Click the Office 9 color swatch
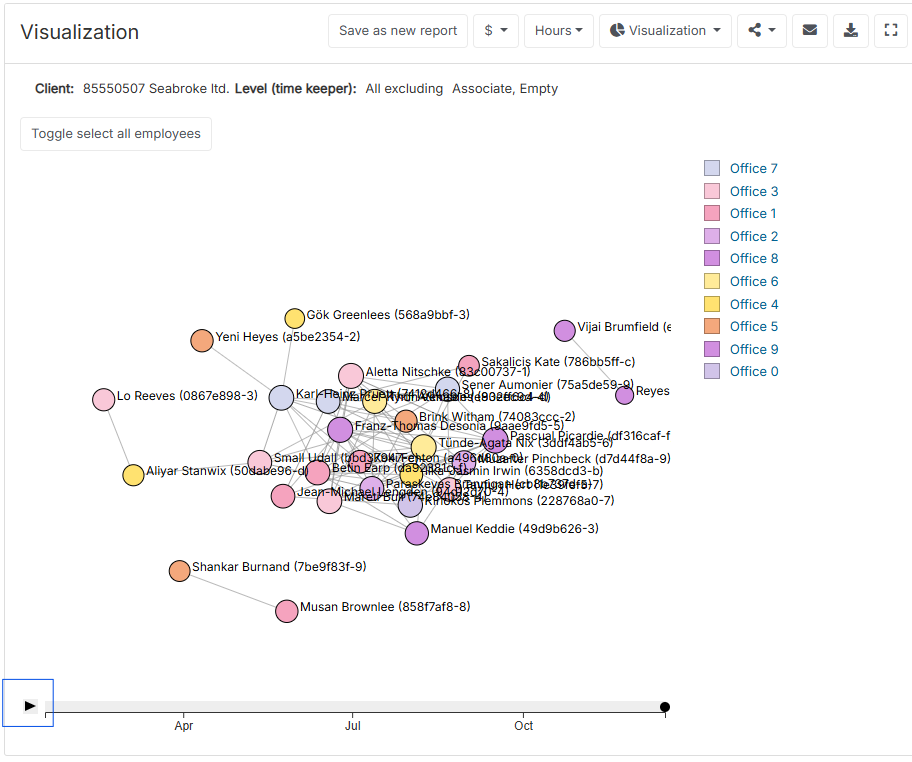The width and height of the screenshot is (912, 762). click(x=712, y=349)
